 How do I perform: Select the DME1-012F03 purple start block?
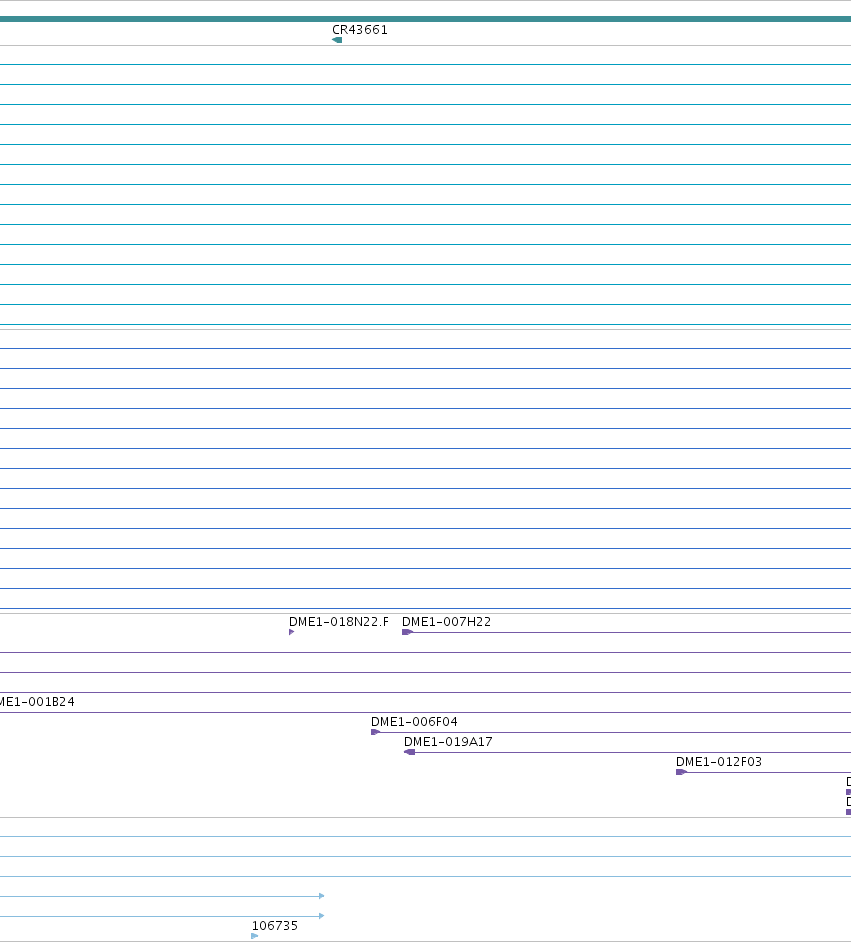point(681,772)
